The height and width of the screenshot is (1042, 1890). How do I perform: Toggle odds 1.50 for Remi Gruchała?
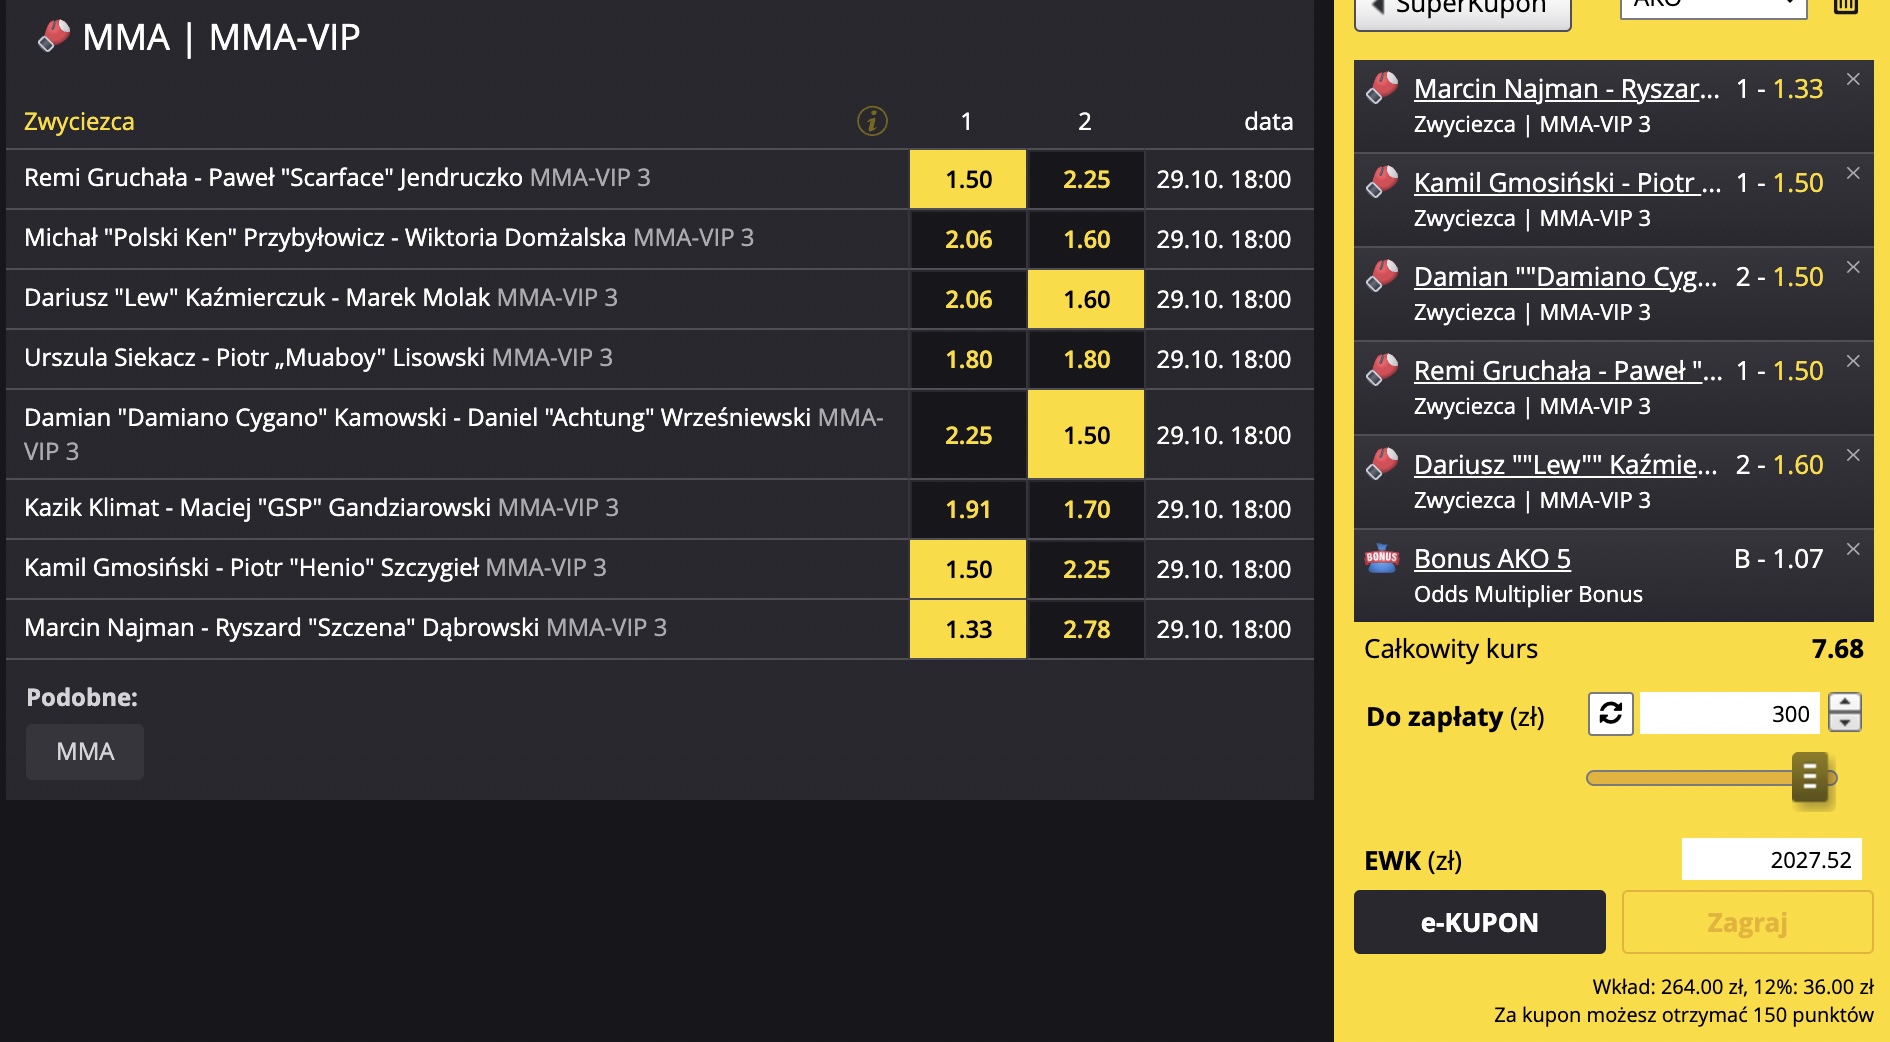968,179
